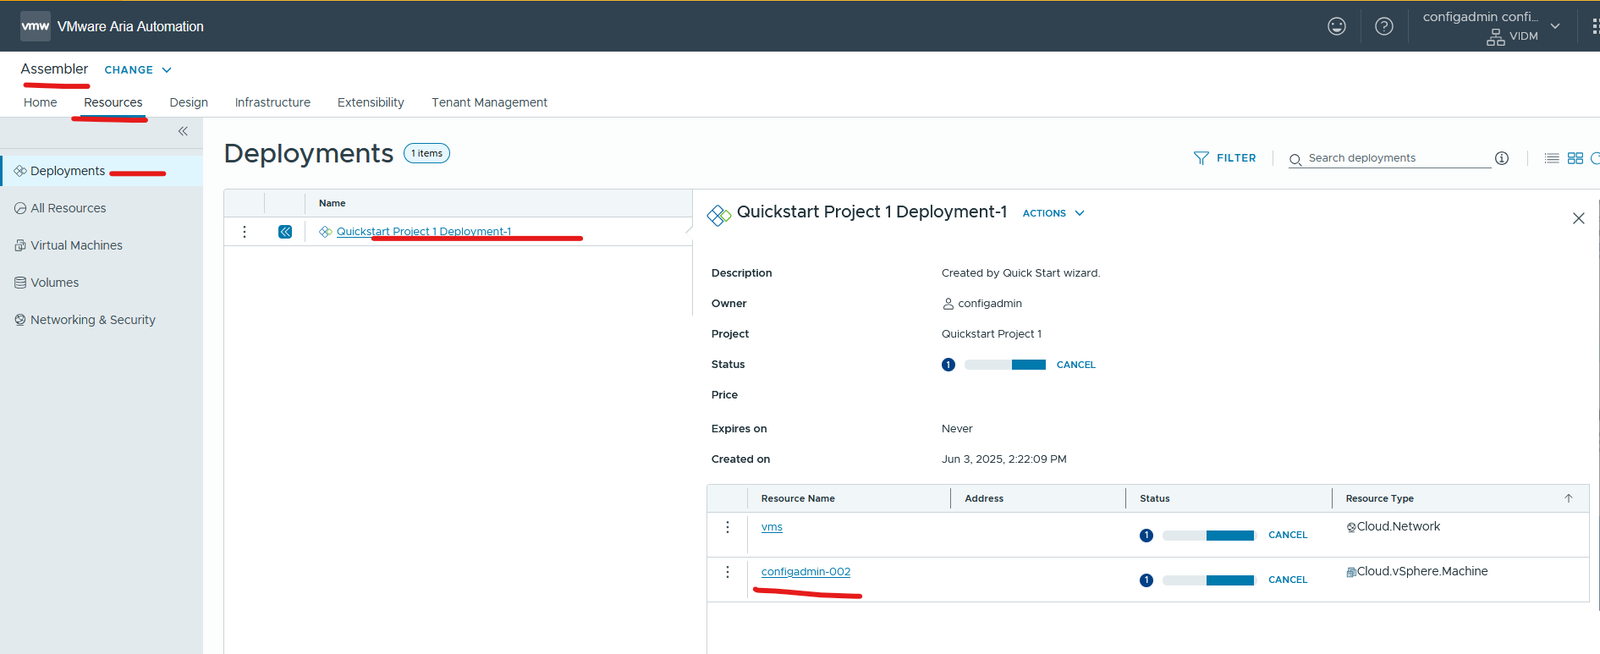Click the Name column header
The image size is (1600, 654).
pos(332,203)
